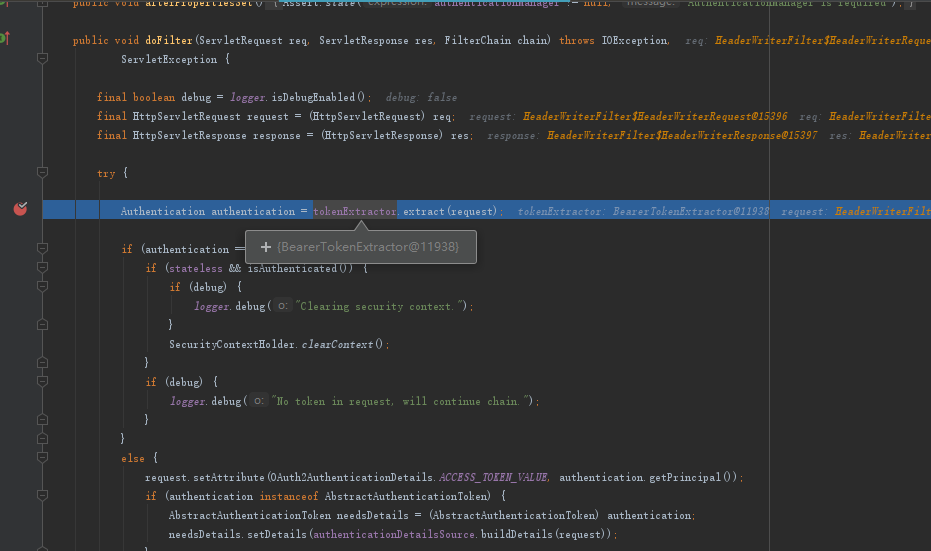Image resolution: width=931 pixels, height=551 pixels.
Task: Click the (HttpServletRequest) cast expression
Action: coord(366,116)
